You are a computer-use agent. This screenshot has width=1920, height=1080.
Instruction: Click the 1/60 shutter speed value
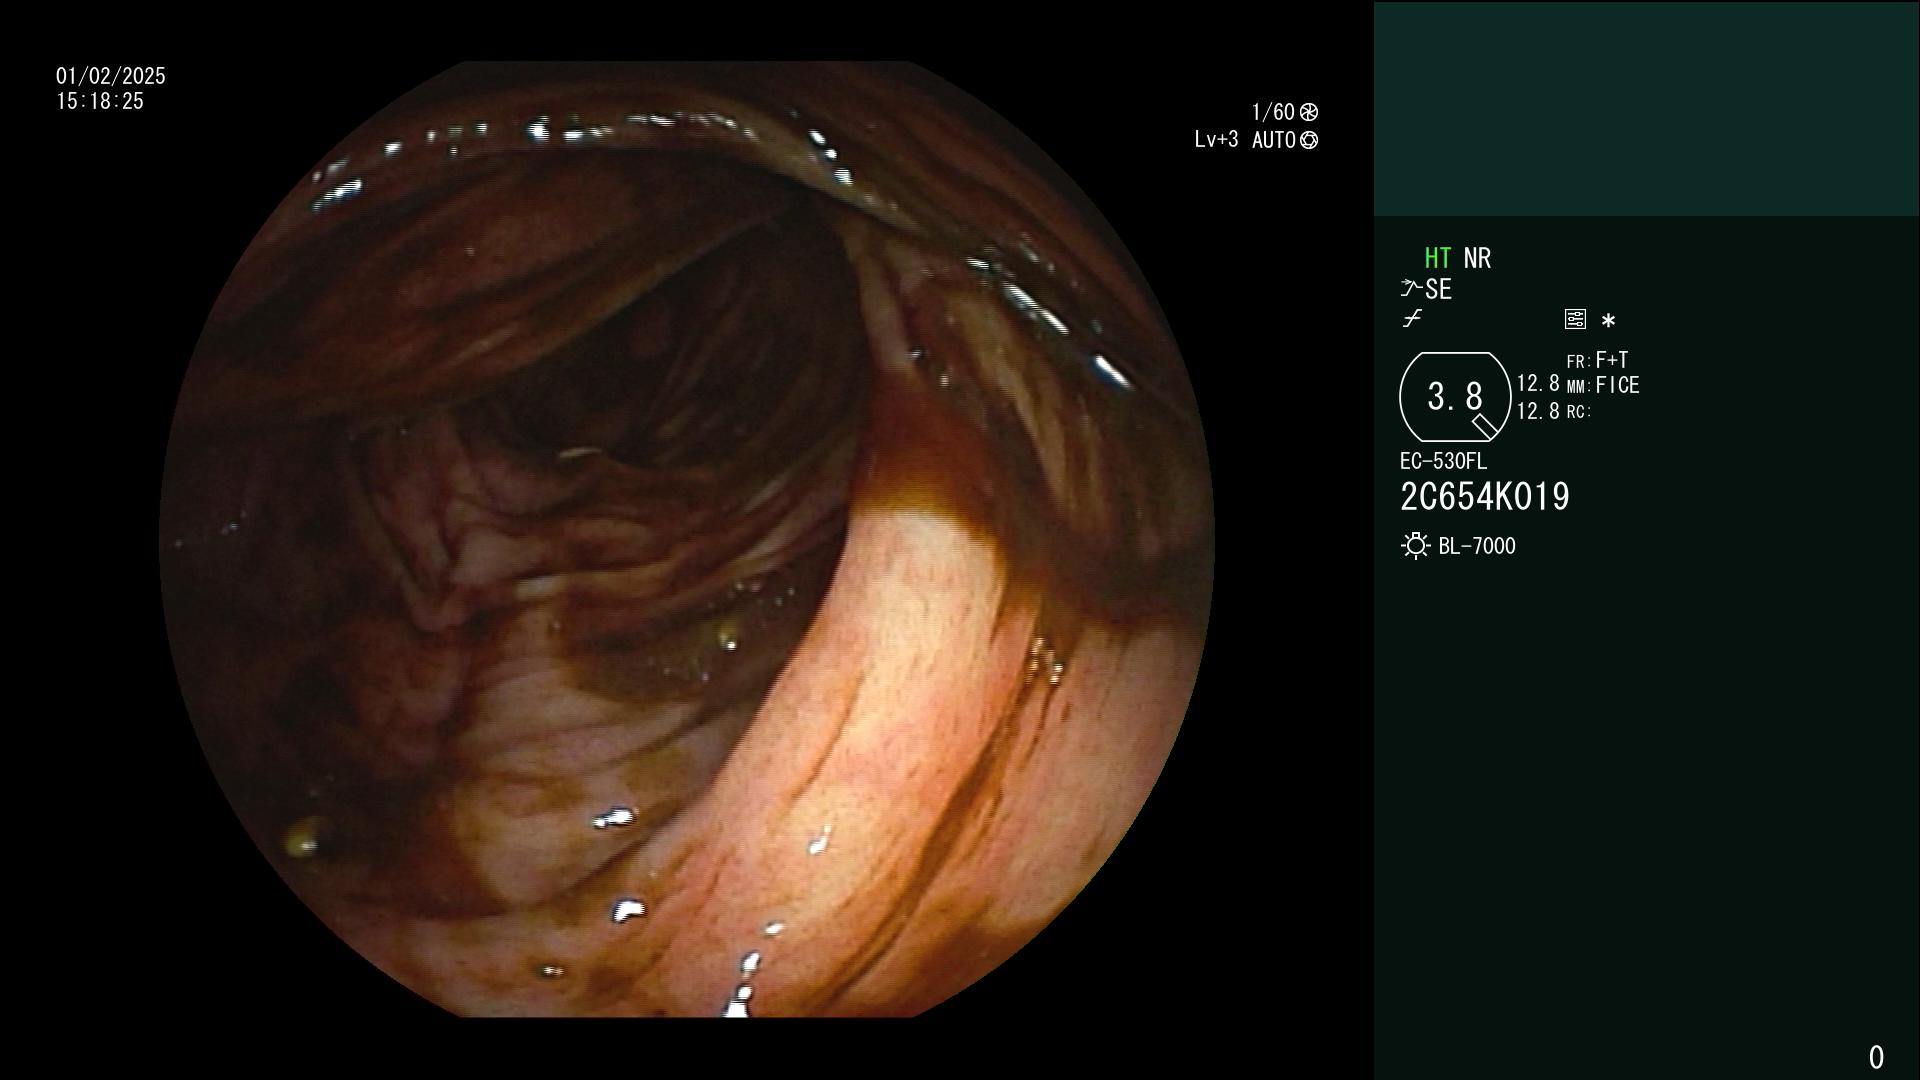click(1273, 112)
